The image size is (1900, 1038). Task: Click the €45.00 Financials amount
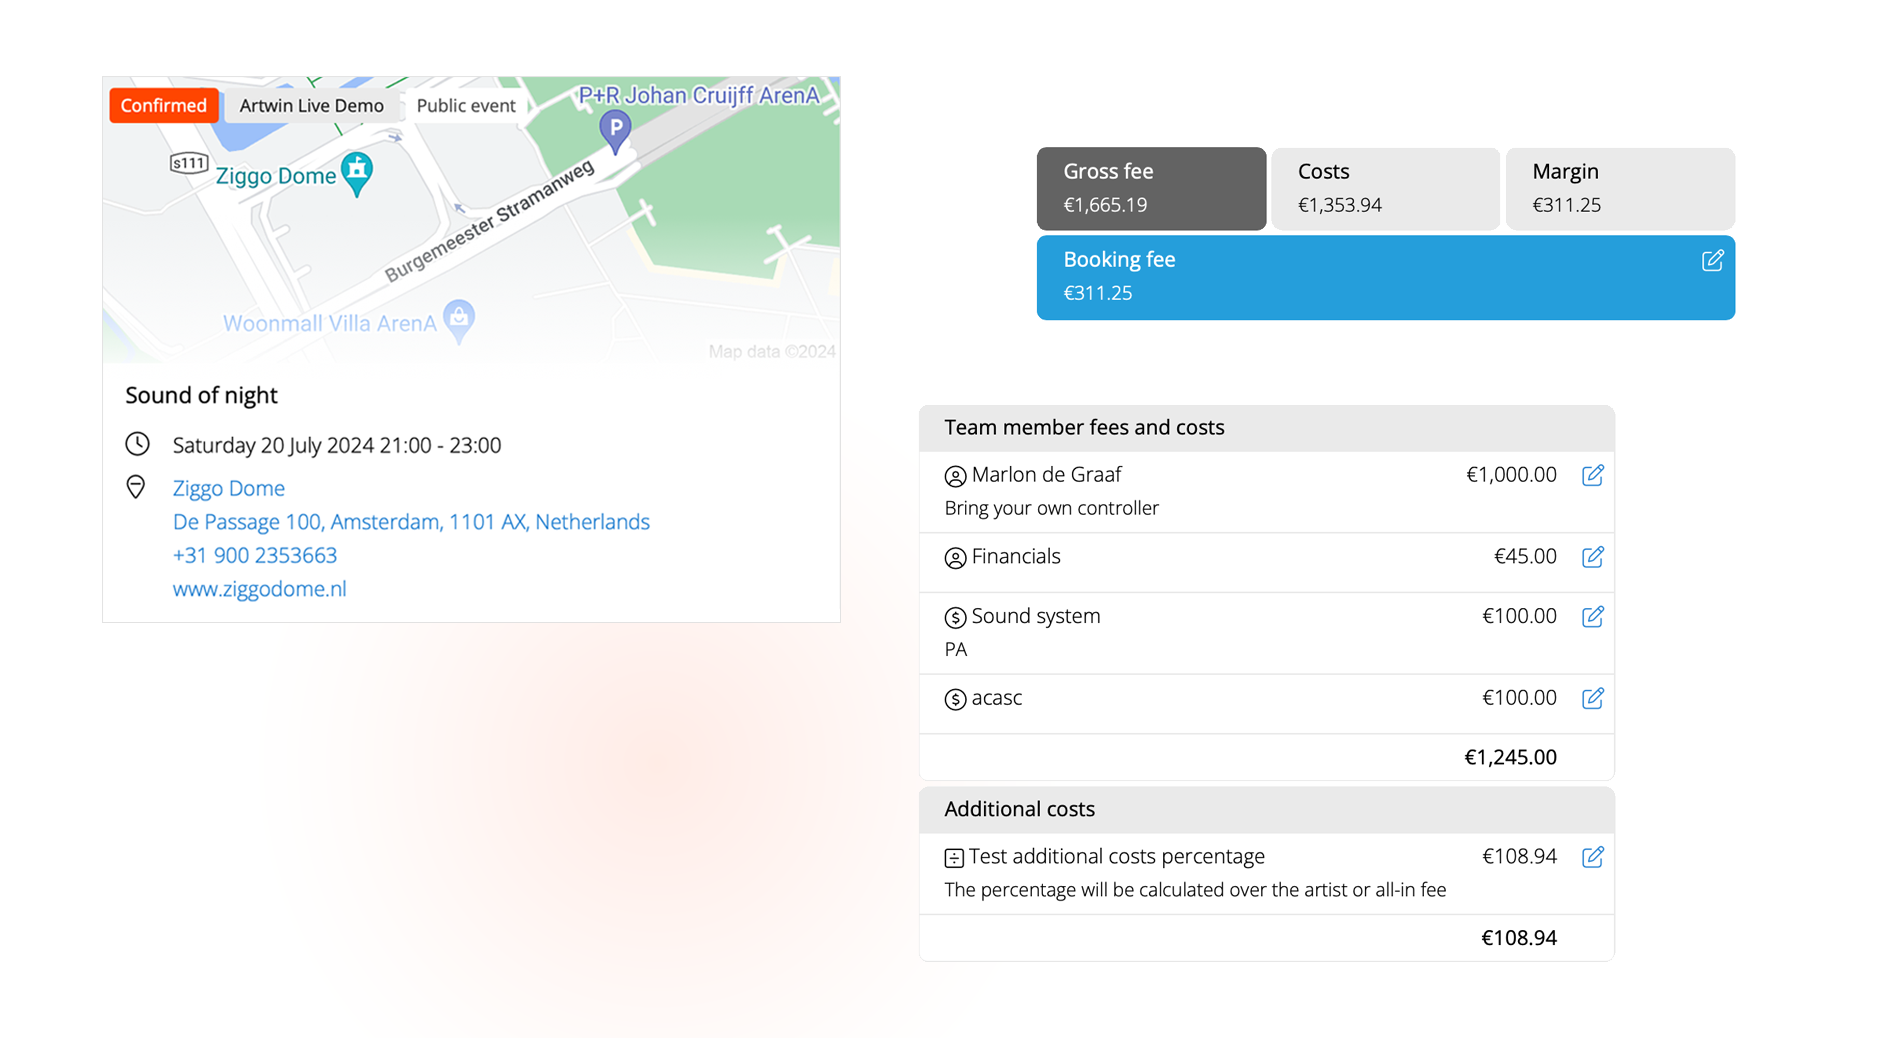click(x=1525, y=556)
